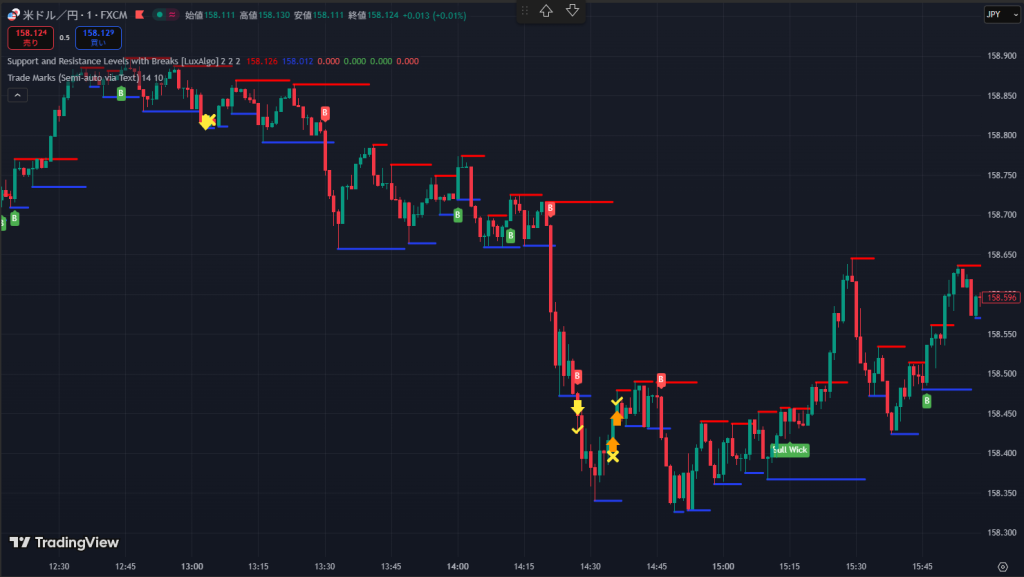
Task: Click the TradingView logo
Action: click(x=64, y=542)
